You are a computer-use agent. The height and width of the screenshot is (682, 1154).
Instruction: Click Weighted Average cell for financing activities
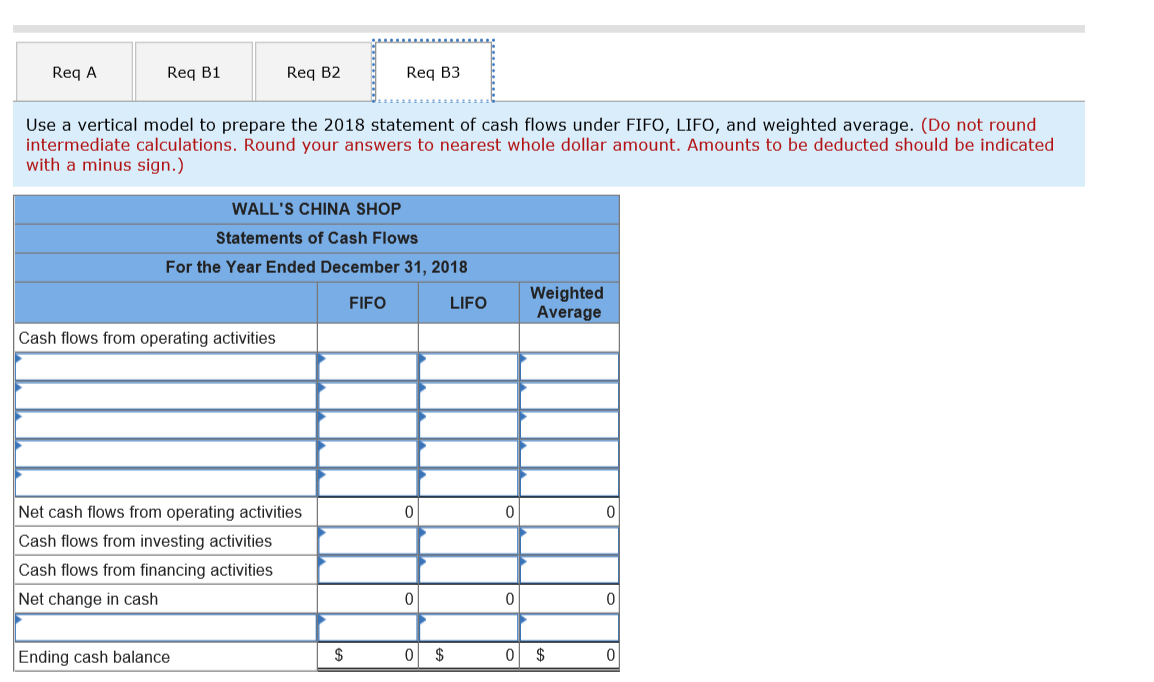(569, 569)
